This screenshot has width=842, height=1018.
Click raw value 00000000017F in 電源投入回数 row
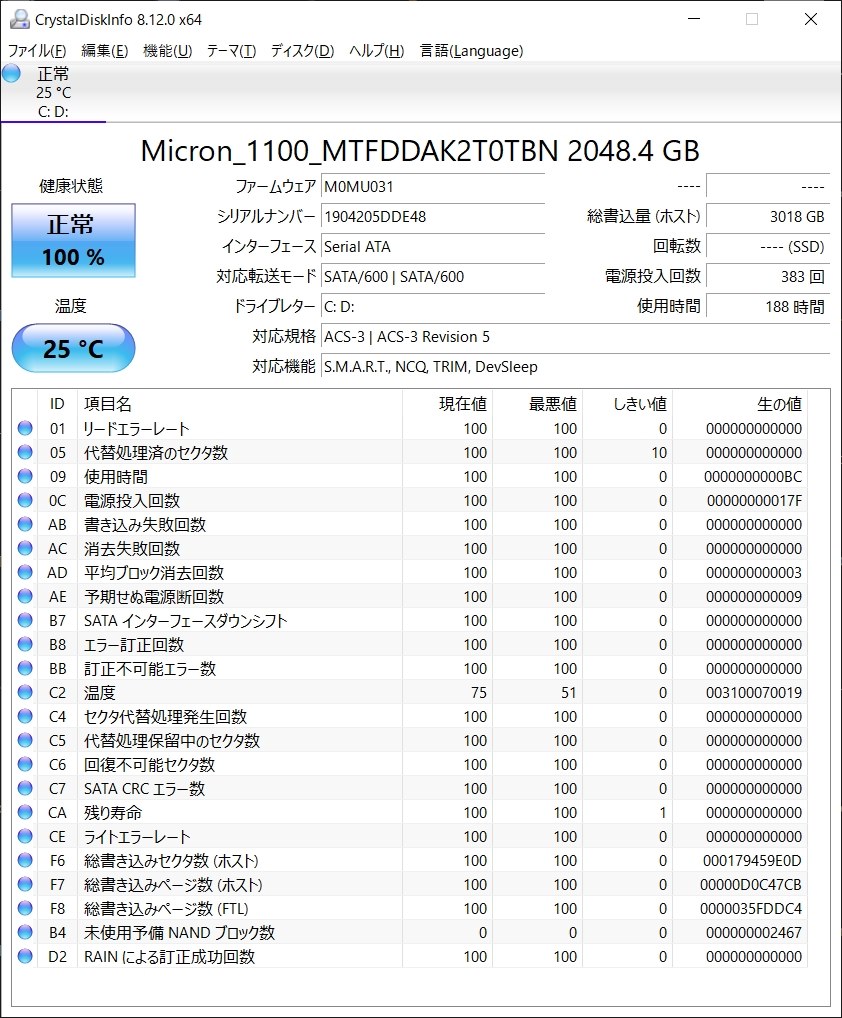click(x=754, y=501)
